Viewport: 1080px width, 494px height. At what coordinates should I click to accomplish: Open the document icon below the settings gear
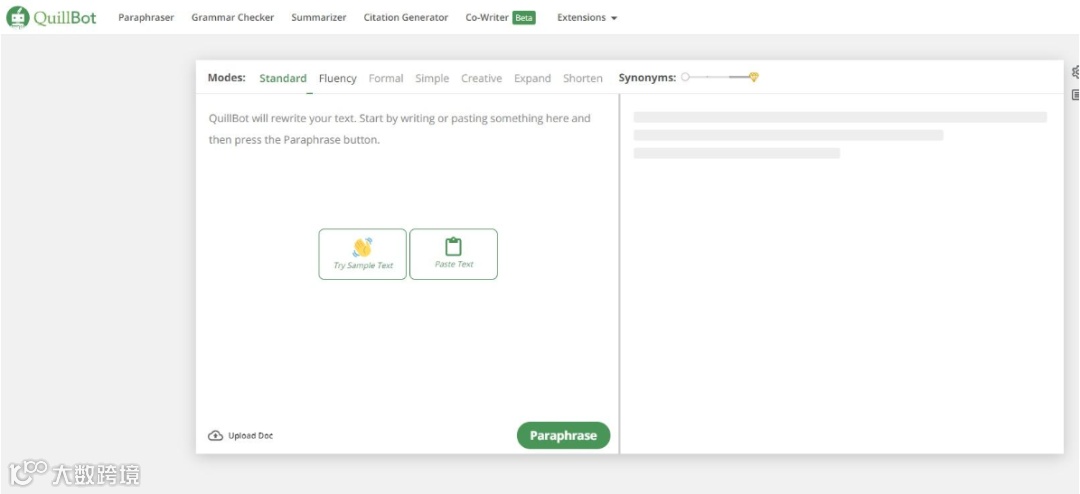[1076, 95]
